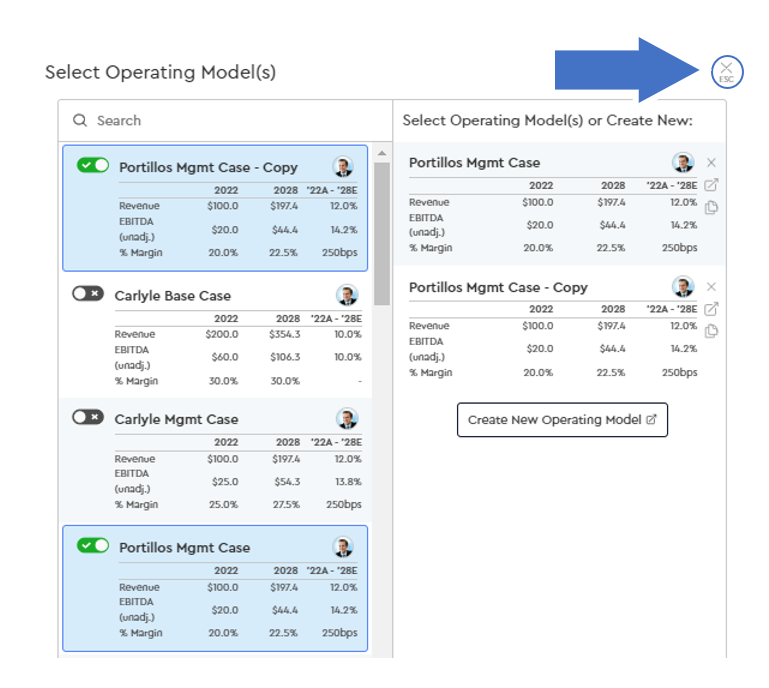
Task: Toggle off Portillos Mgmt Case in left list
Action: point(93,545)
